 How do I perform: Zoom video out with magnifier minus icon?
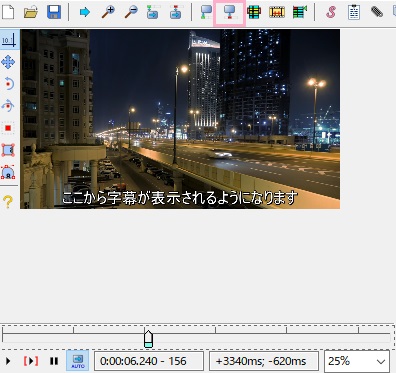pyautogui.click(x=131, y=12)
